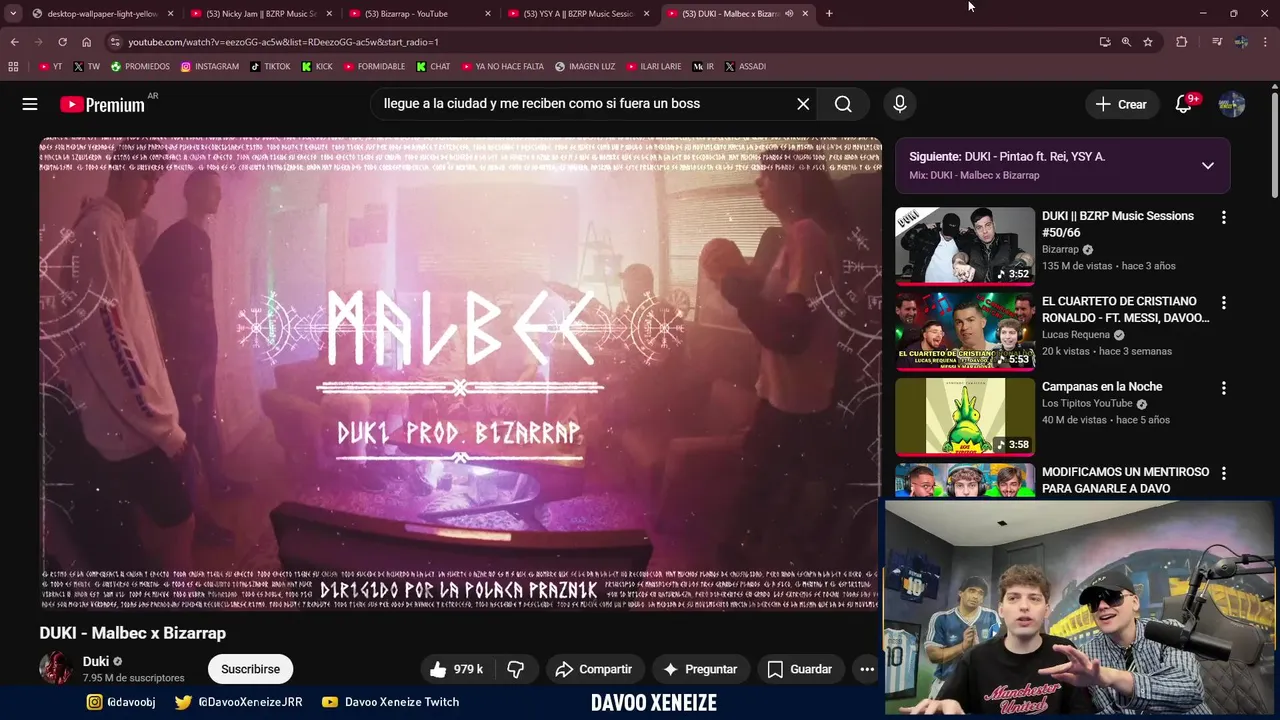This screenshot has height=720, width=1280.
Task: Close the DUKI - Malbec tab
Action: 805,14
